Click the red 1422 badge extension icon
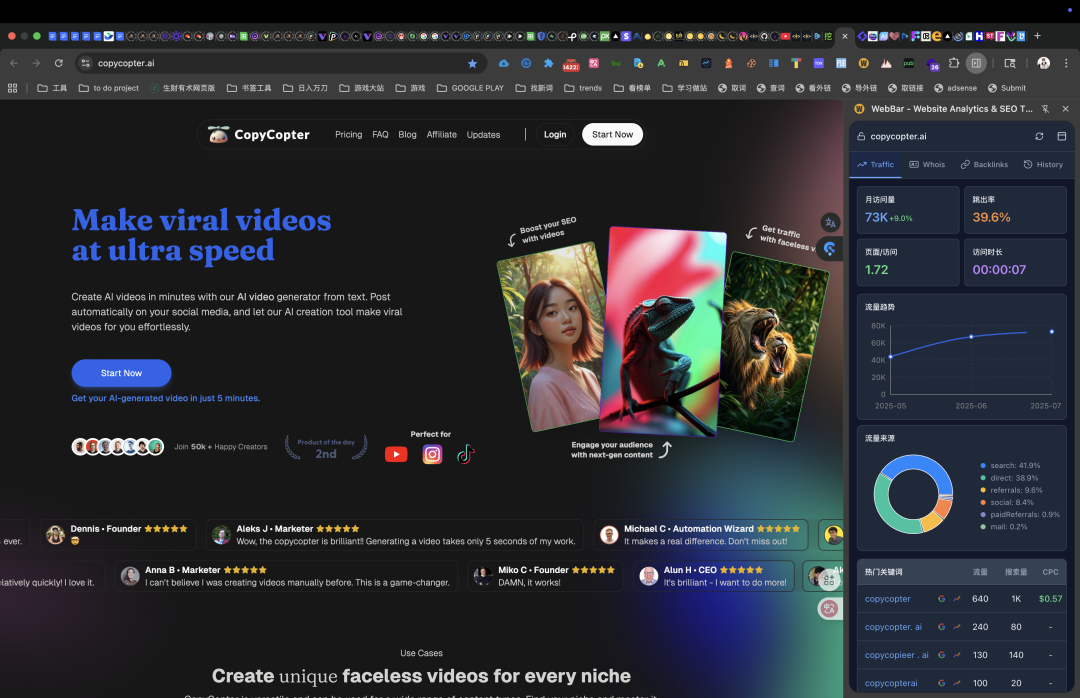This screenshot has width=1080, height=698. [x=571, y=64]
